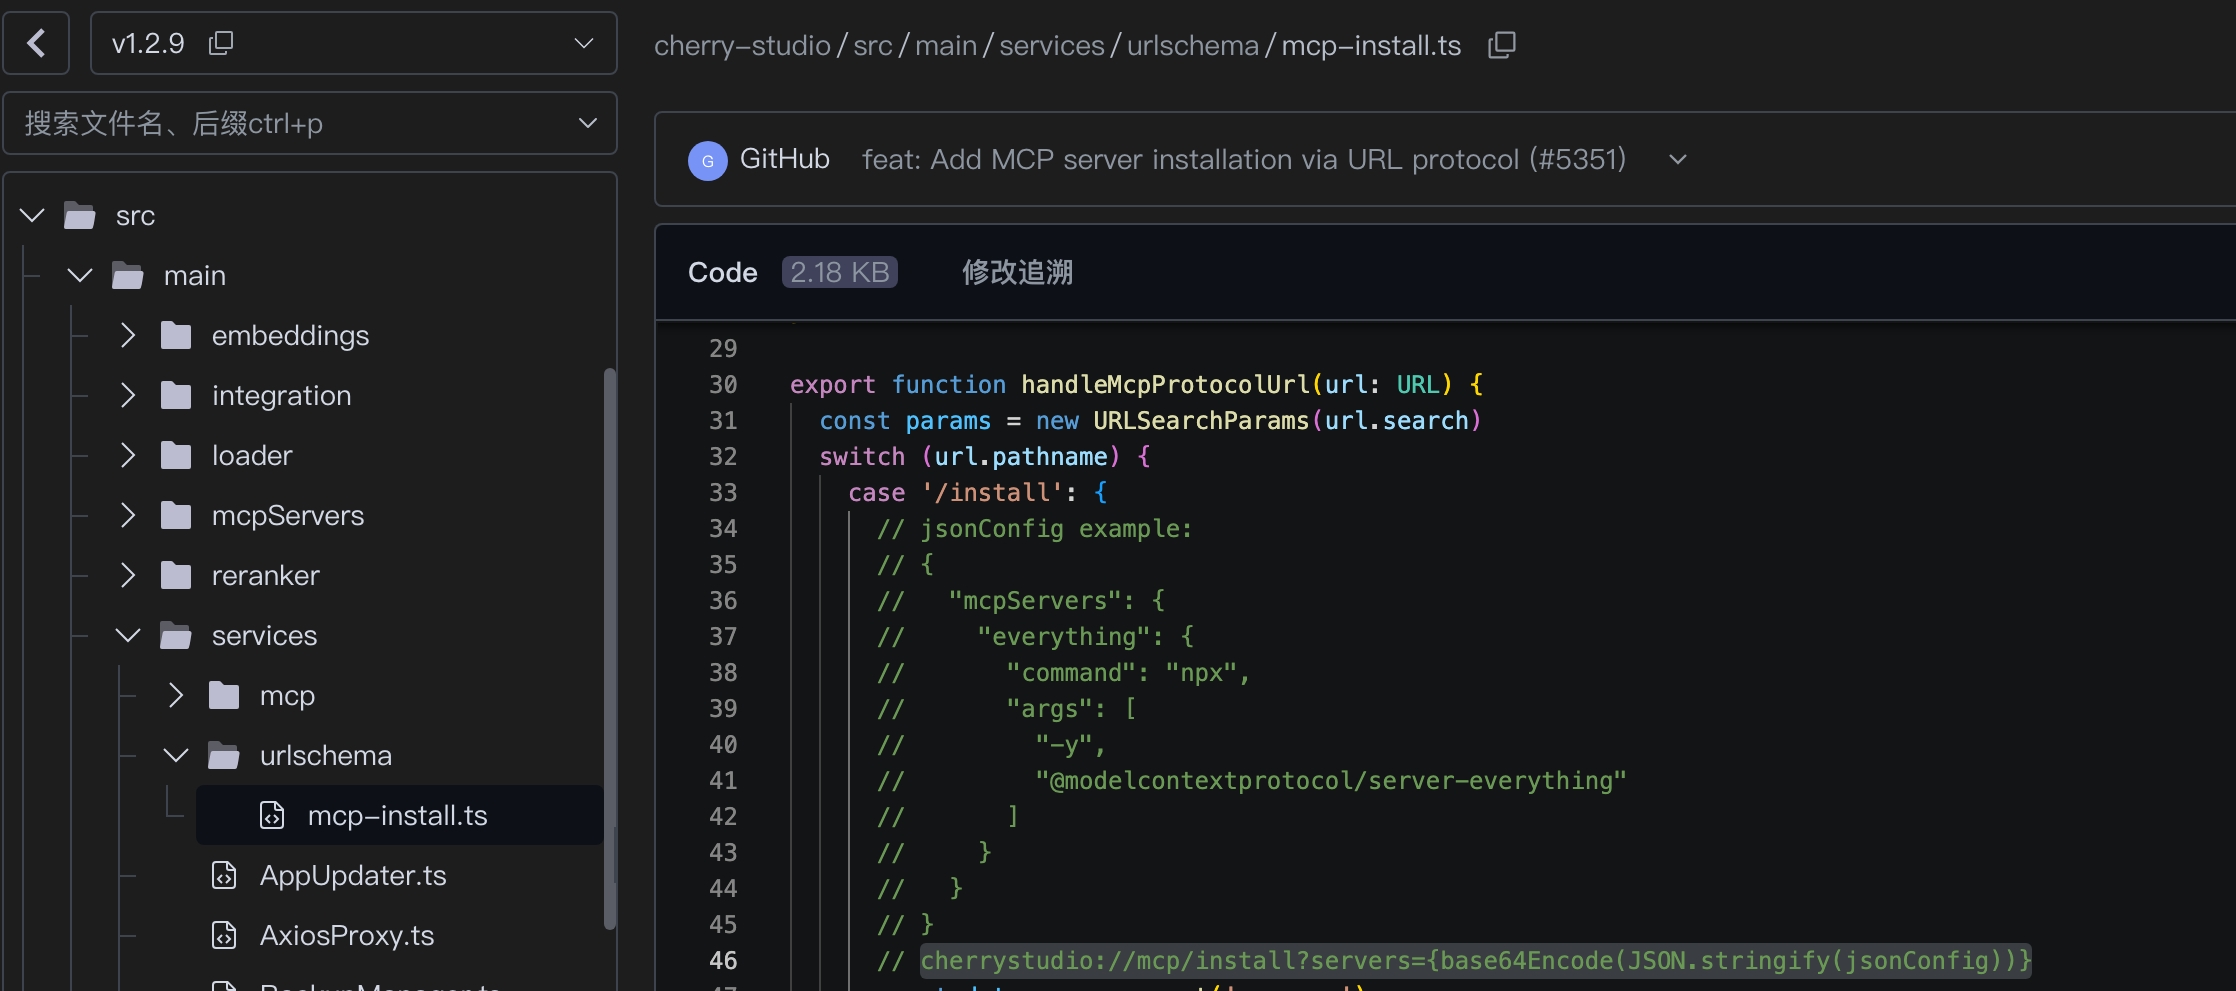Viewport: 2236px width, 991px height.
Task: Click line number 30 in the gutter
Action: click(x=723, y=385)
